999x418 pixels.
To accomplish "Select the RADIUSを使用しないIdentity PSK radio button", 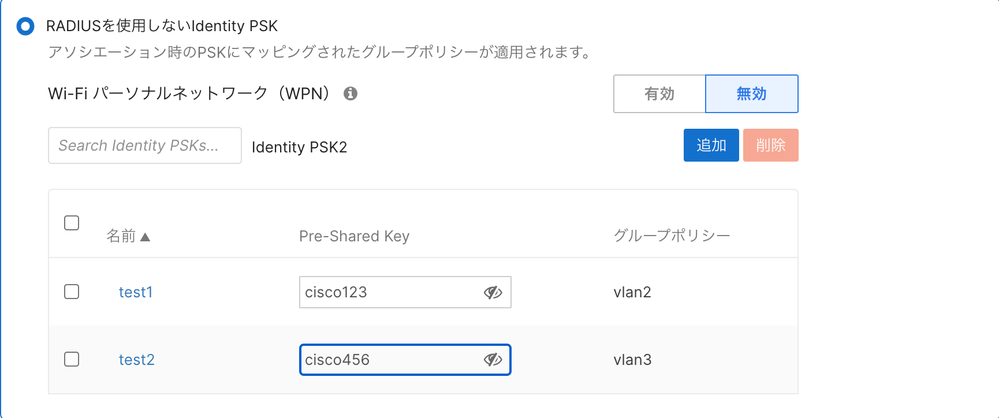I will click(x=26, y=26).
